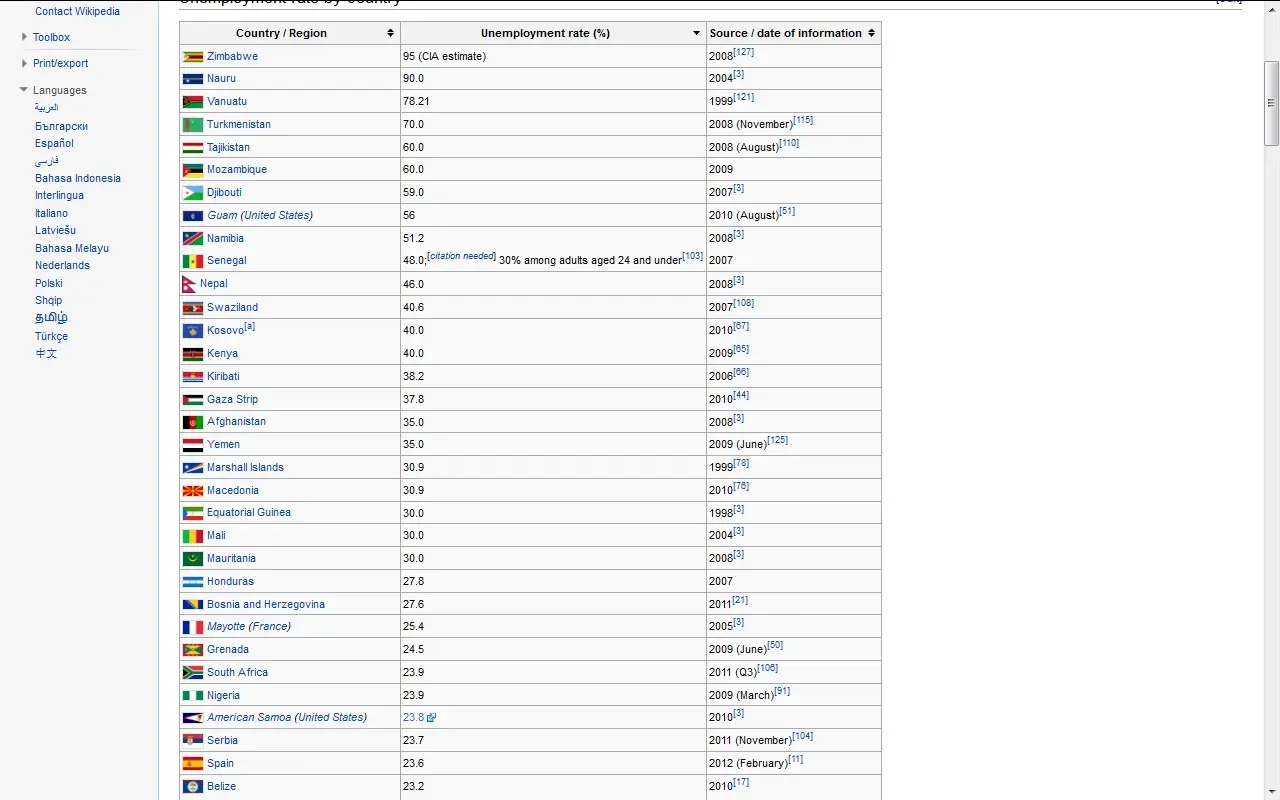Open the Contact Wikipedia link
1280x800 pixels.
[x=77, y=11]
